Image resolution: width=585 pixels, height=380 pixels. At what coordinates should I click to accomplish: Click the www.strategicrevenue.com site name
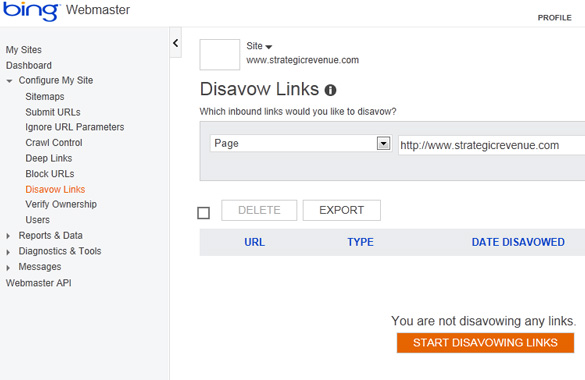pos(303,60)
